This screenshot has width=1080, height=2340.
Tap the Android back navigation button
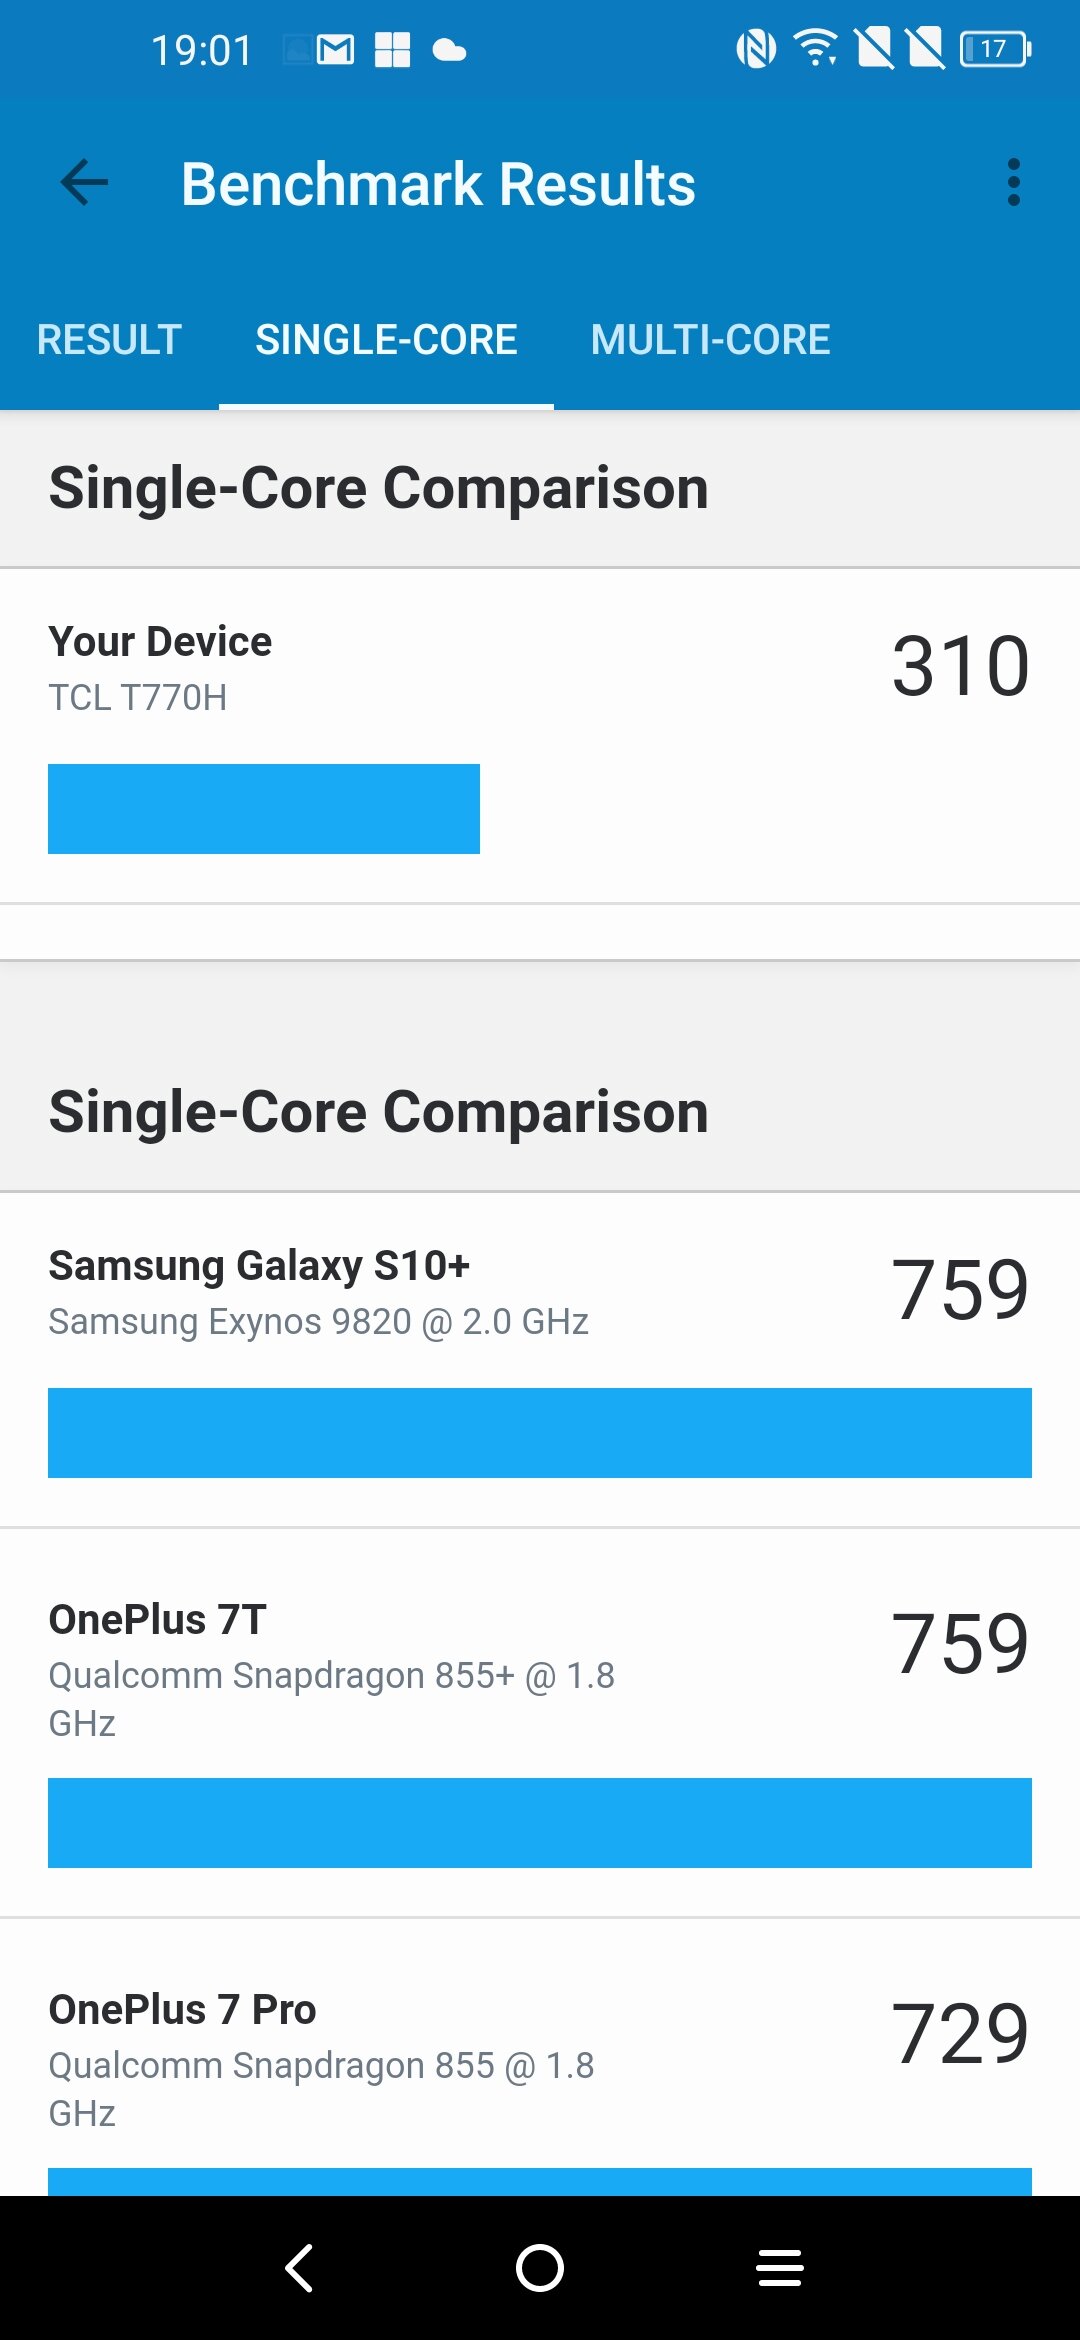299,2267
